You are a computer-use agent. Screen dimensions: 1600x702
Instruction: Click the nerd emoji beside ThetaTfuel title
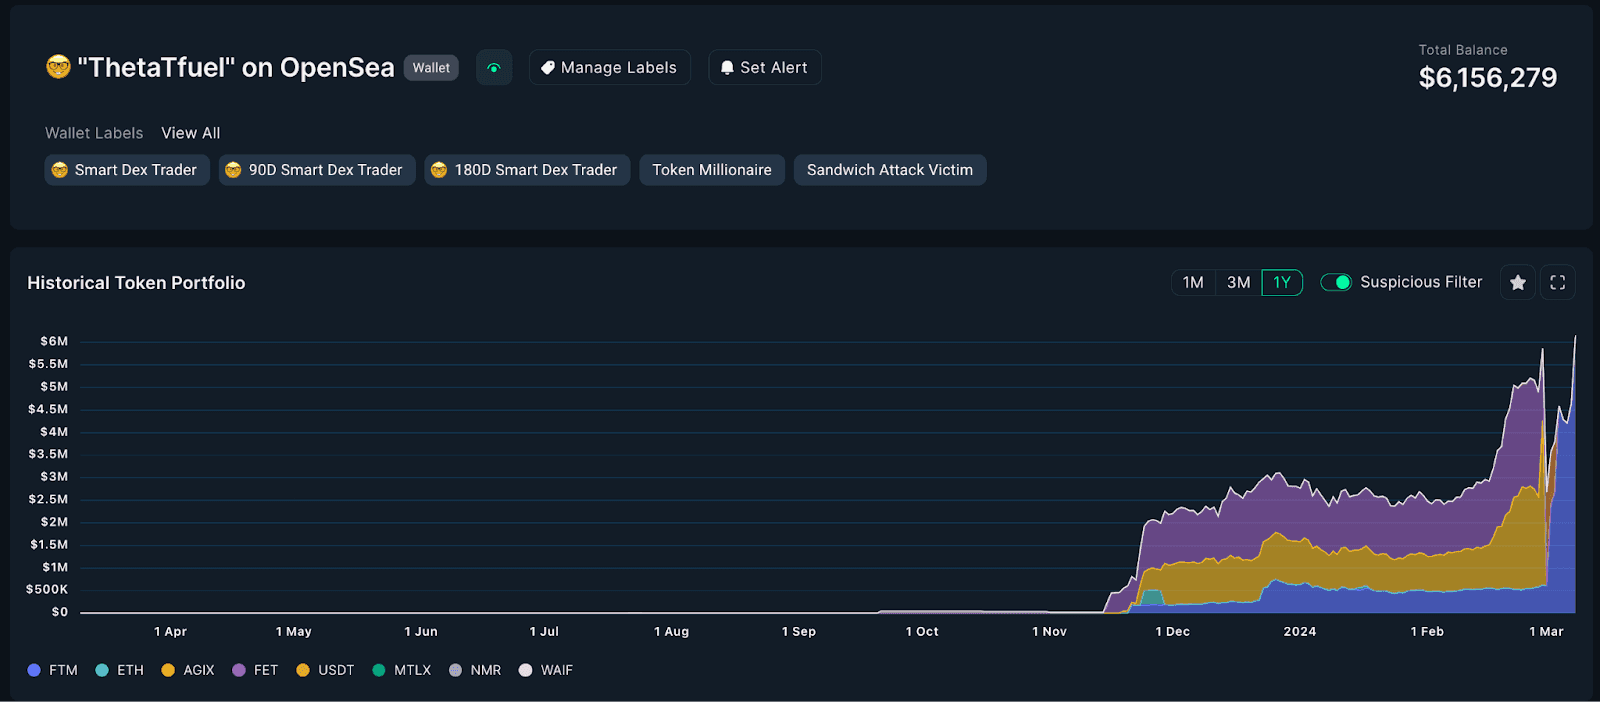[x=58, y=68]
